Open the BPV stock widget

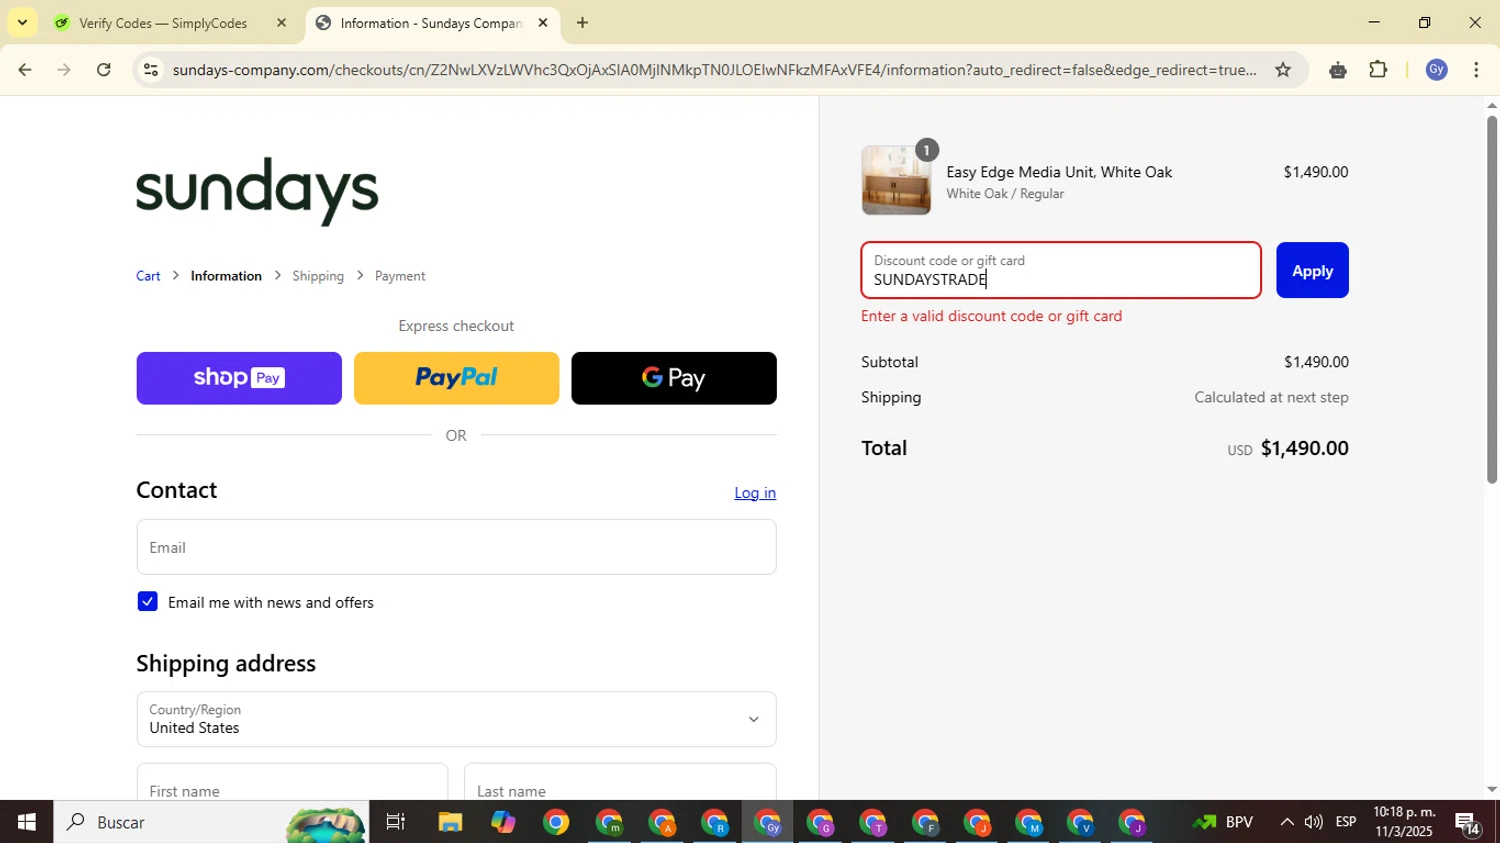click(1223, 822)
